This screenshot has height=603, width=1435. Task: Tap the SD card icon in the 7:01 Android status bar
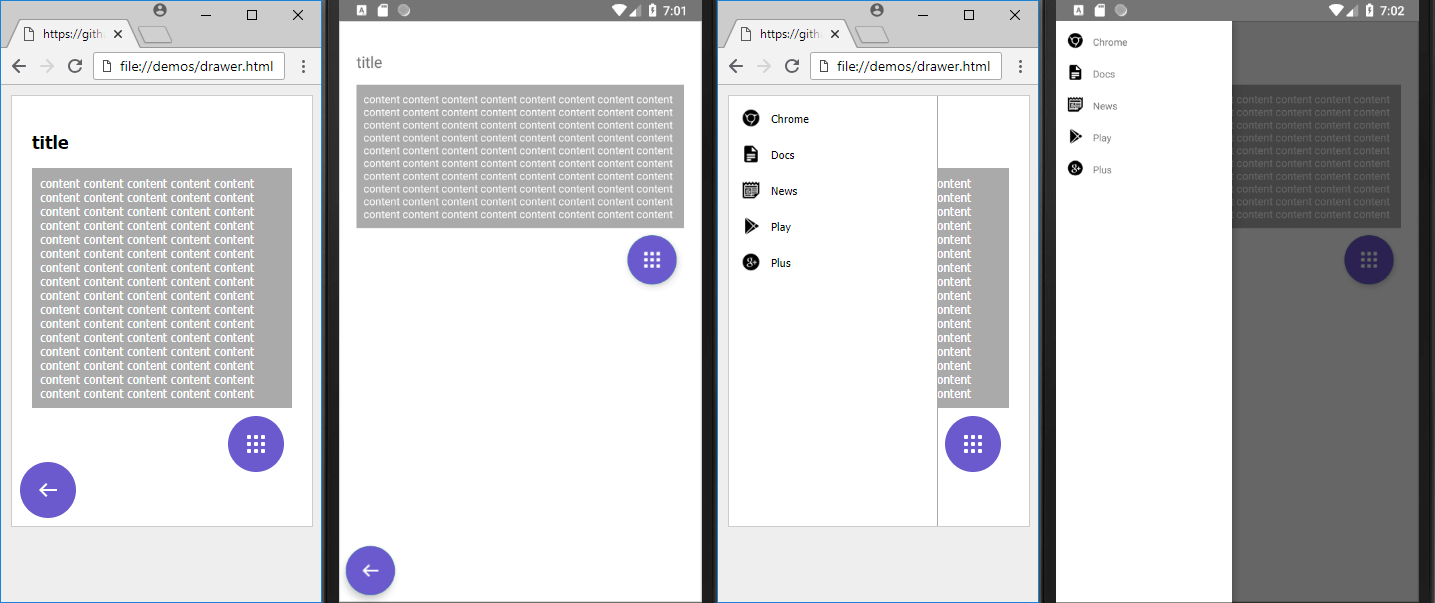point(382,11)
